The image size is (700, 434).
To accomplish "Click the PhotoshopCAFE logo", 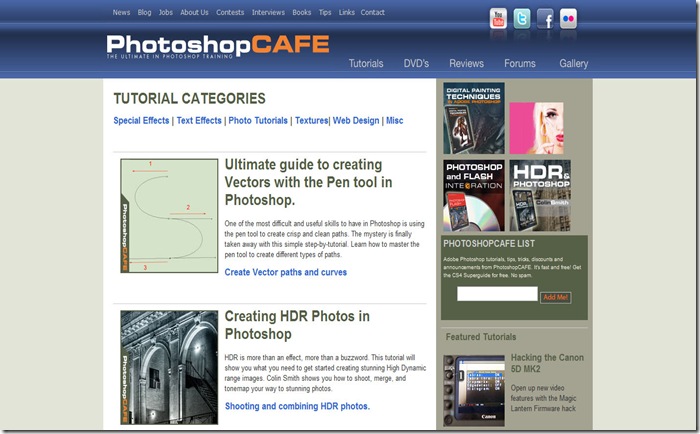I will pyautogui.click(x=218, y=46).
